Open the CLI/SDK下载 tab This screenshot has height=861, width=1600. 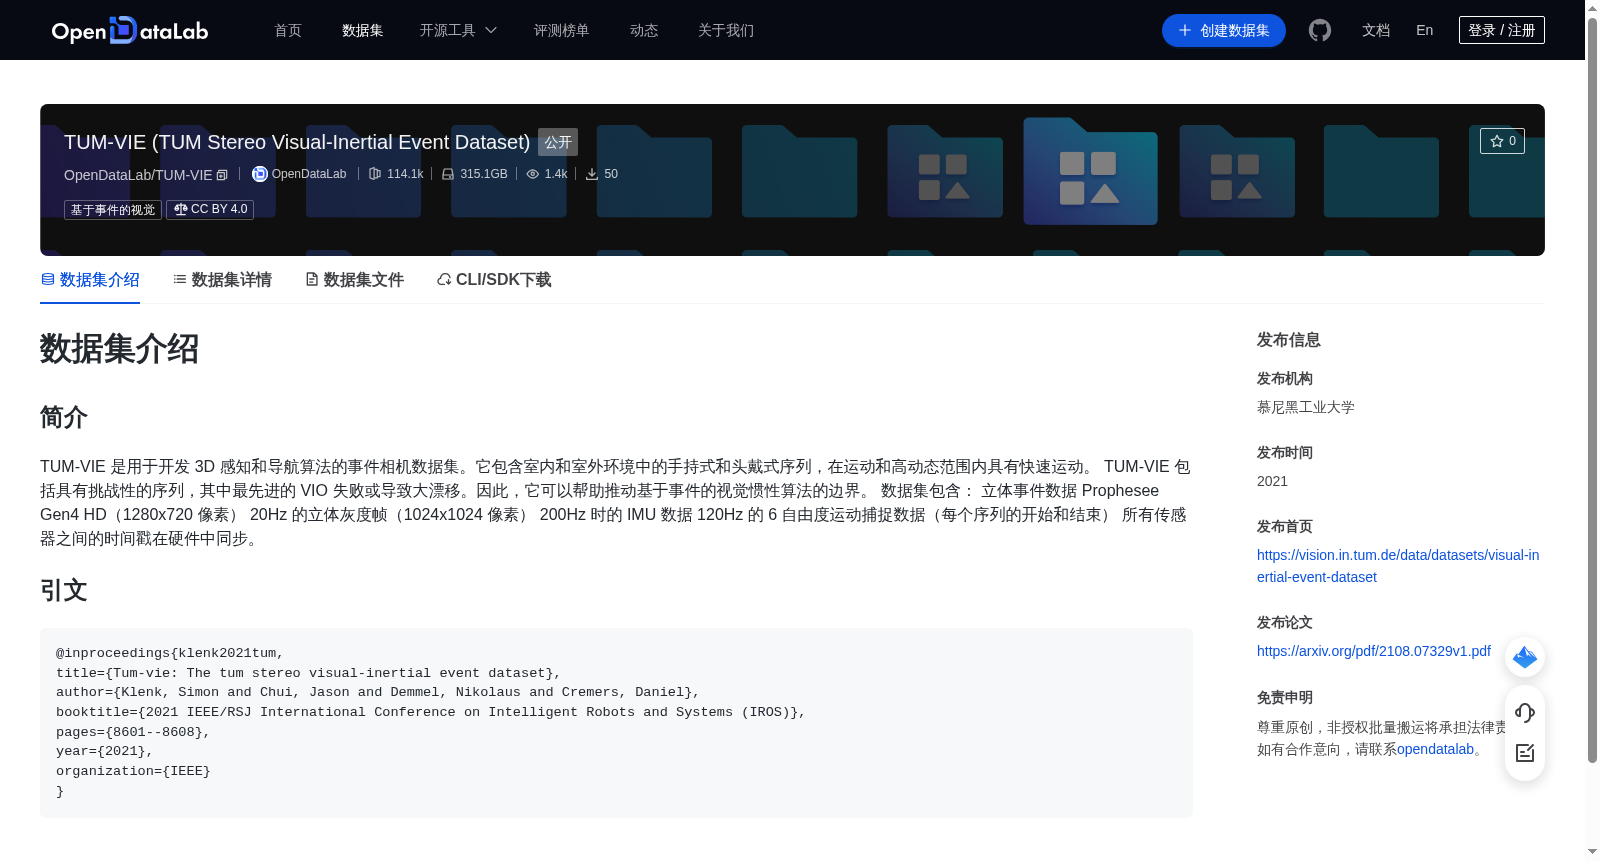pyautogui.click(x=494, y=280)
